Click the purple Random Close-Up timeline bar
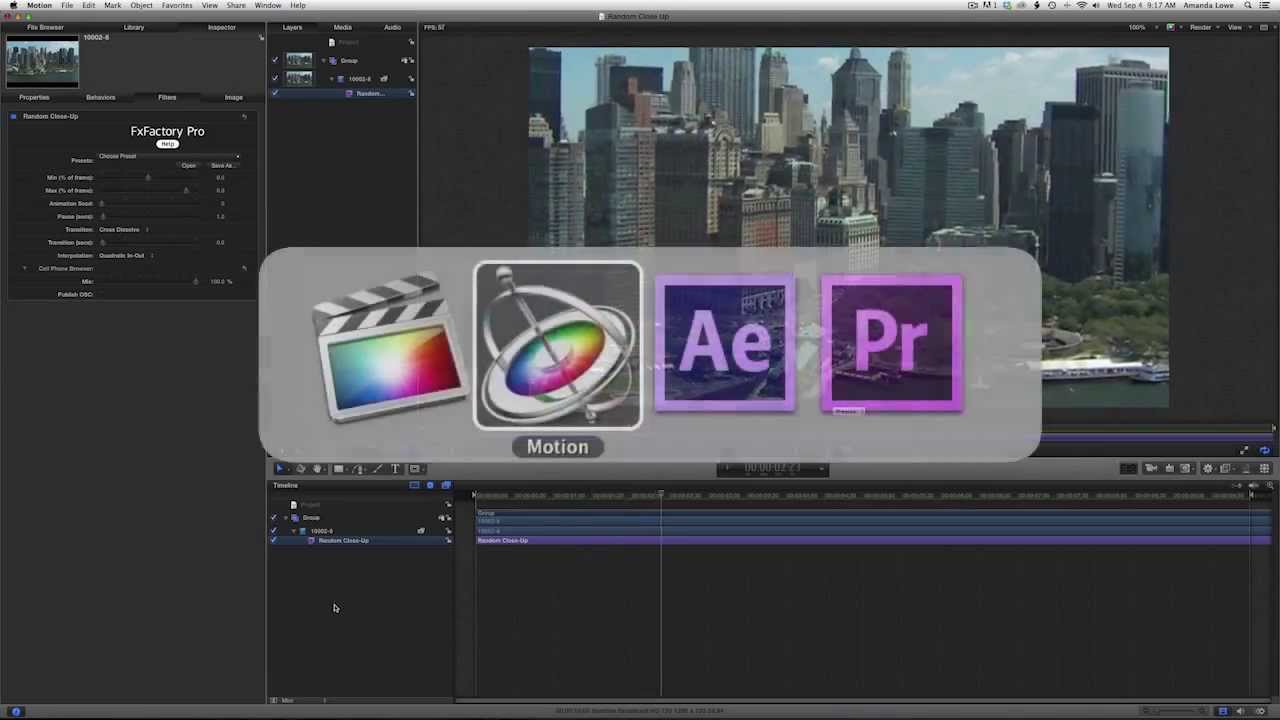The image size is (1280, 720). click(x=873, y=541)
